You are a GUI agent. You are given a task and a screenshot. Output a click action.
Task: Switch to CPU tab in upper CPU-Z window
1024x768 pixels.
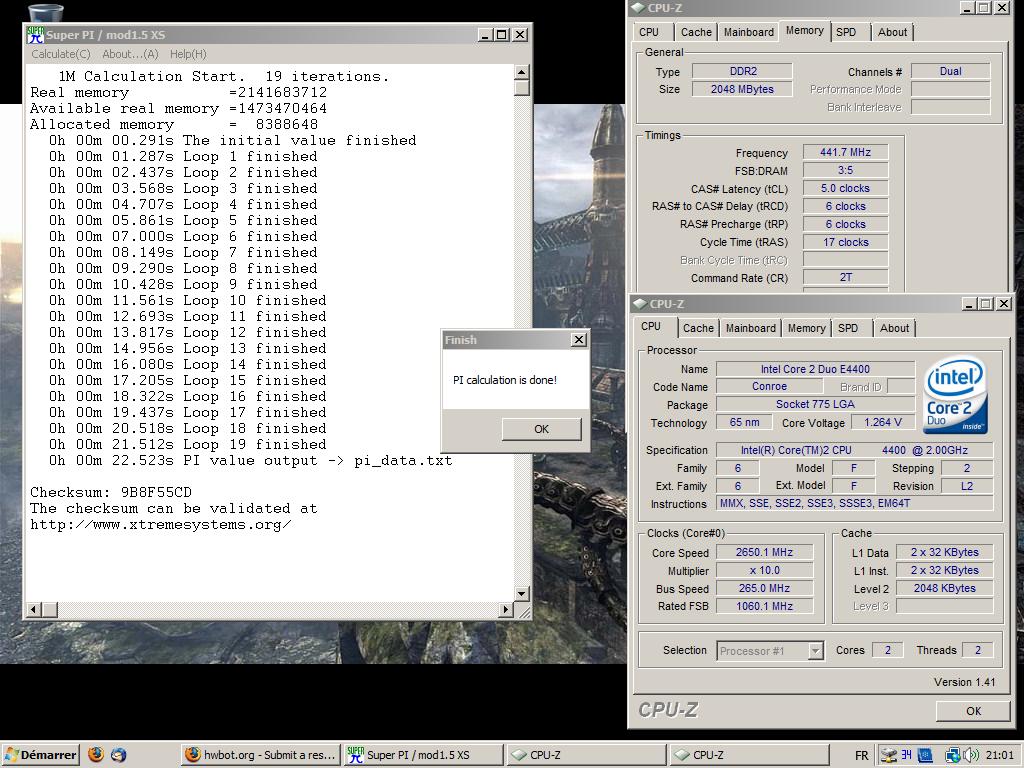(648, 32)
